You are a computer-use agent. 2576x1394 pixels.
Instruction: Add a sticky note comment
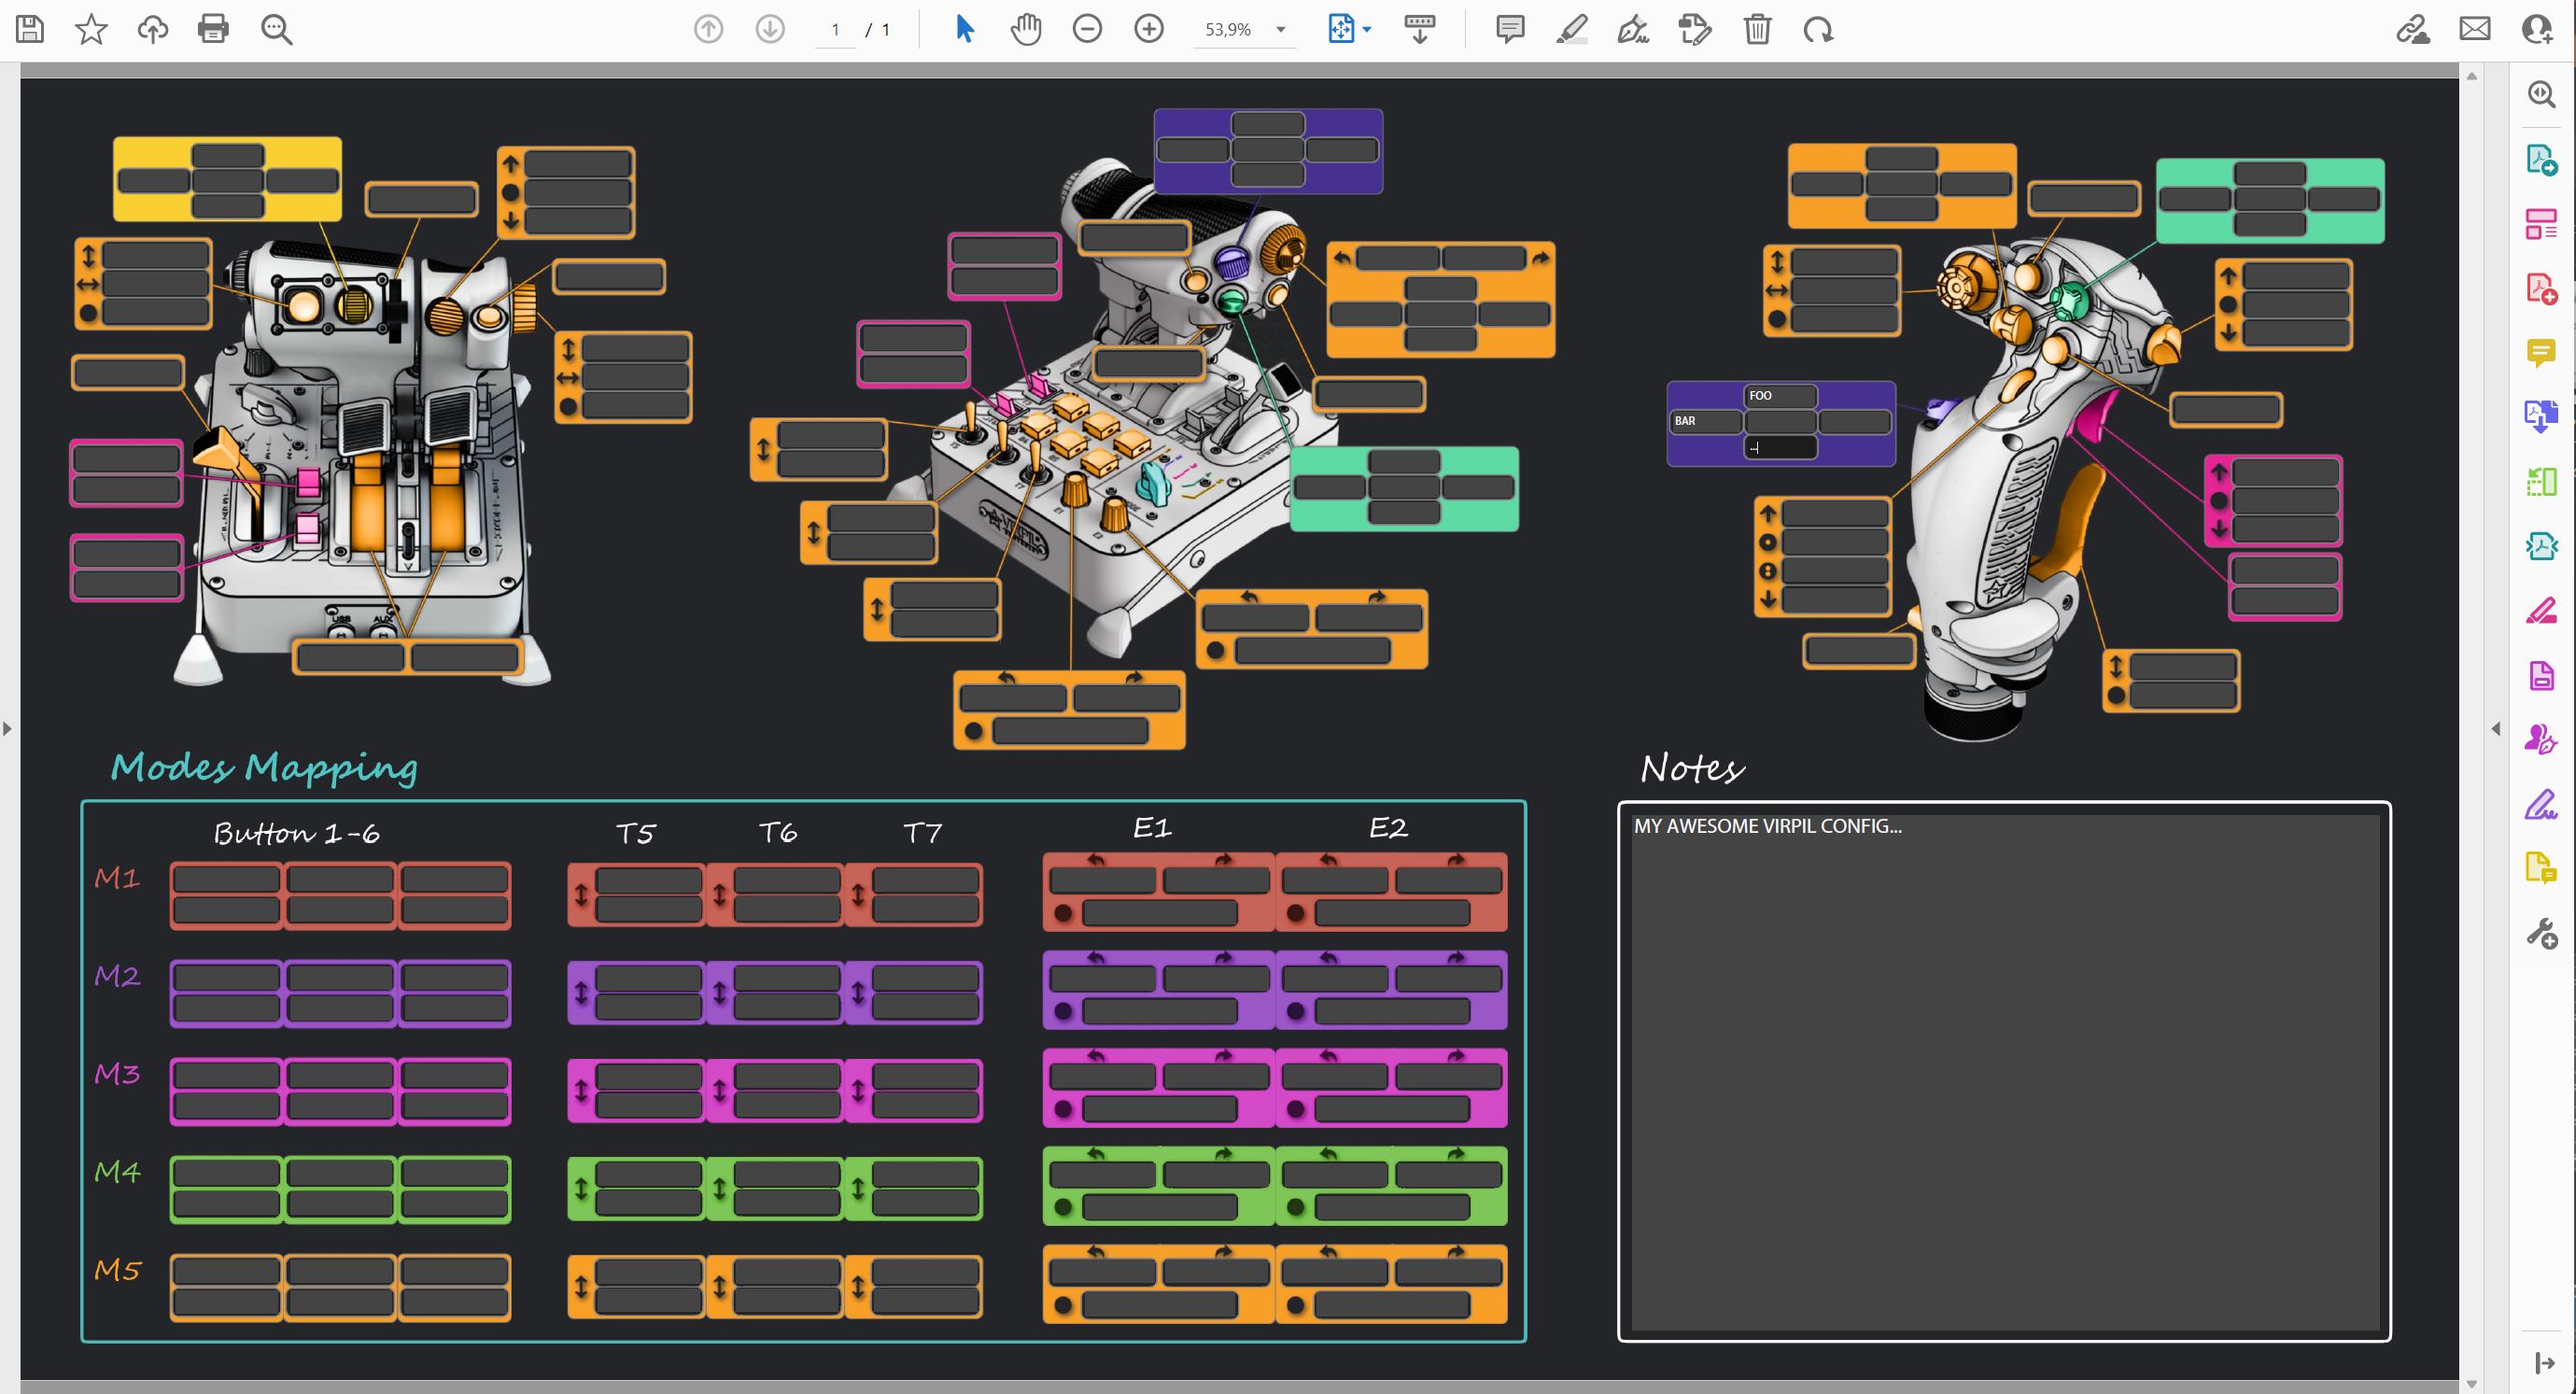click(x=1510, y=29)
